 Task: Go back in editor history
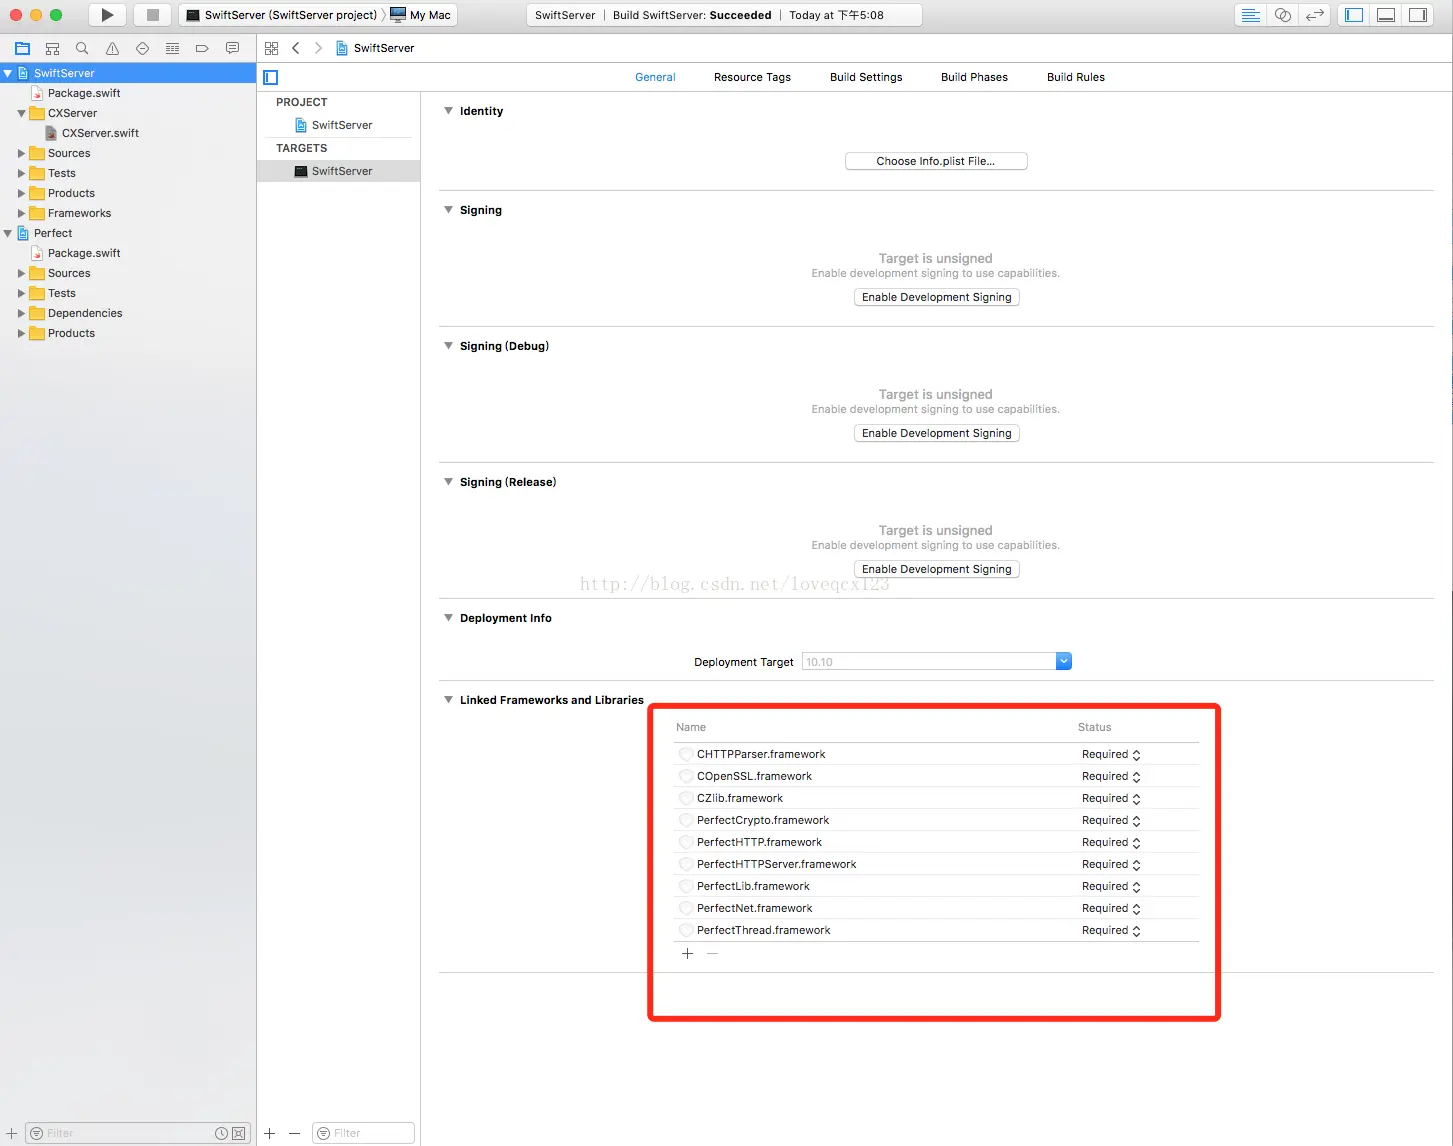(296, 48)
